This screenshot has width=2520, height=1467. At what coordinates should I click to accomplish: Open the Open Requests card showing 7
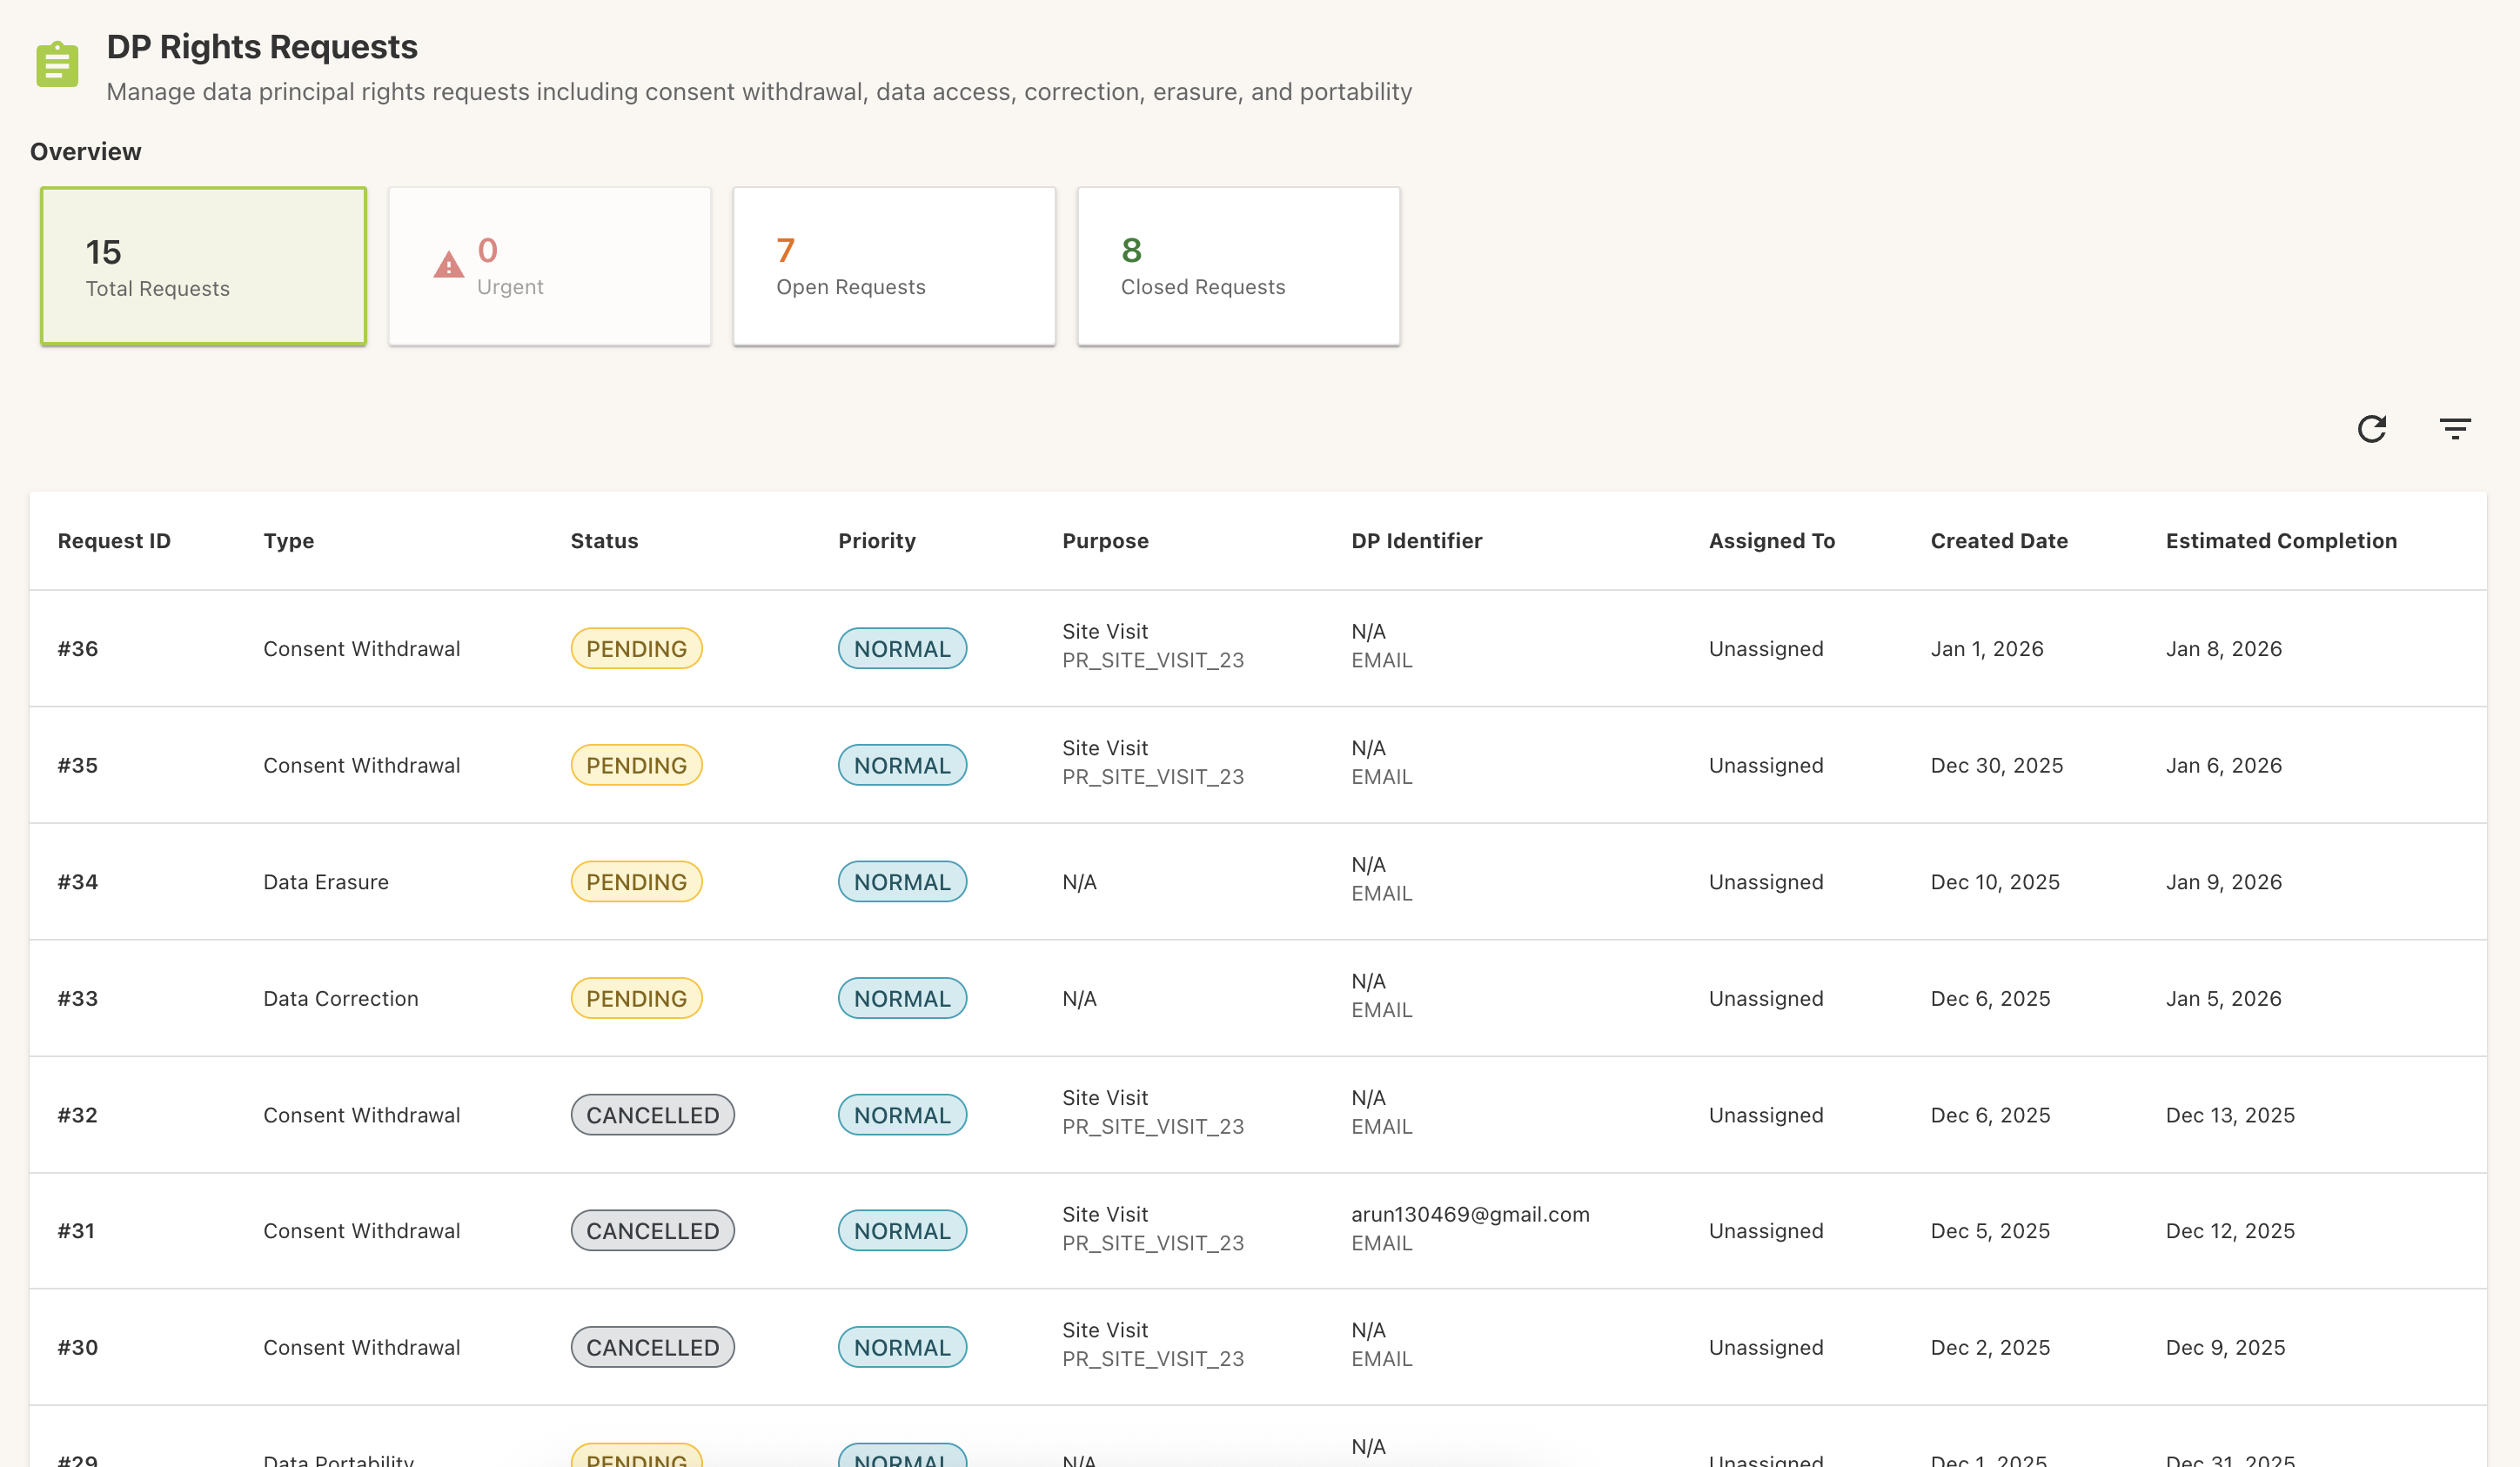click(894, 265)
